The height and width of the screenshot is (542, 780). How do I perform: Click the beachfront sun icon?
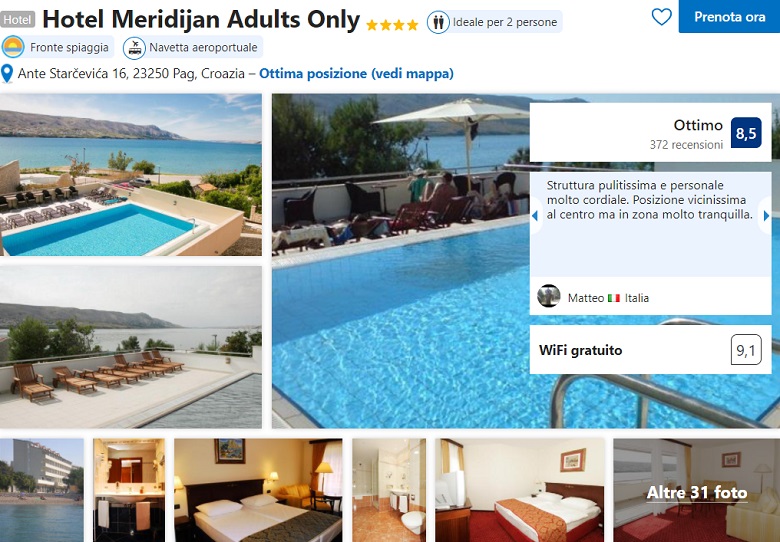point(13,47)
